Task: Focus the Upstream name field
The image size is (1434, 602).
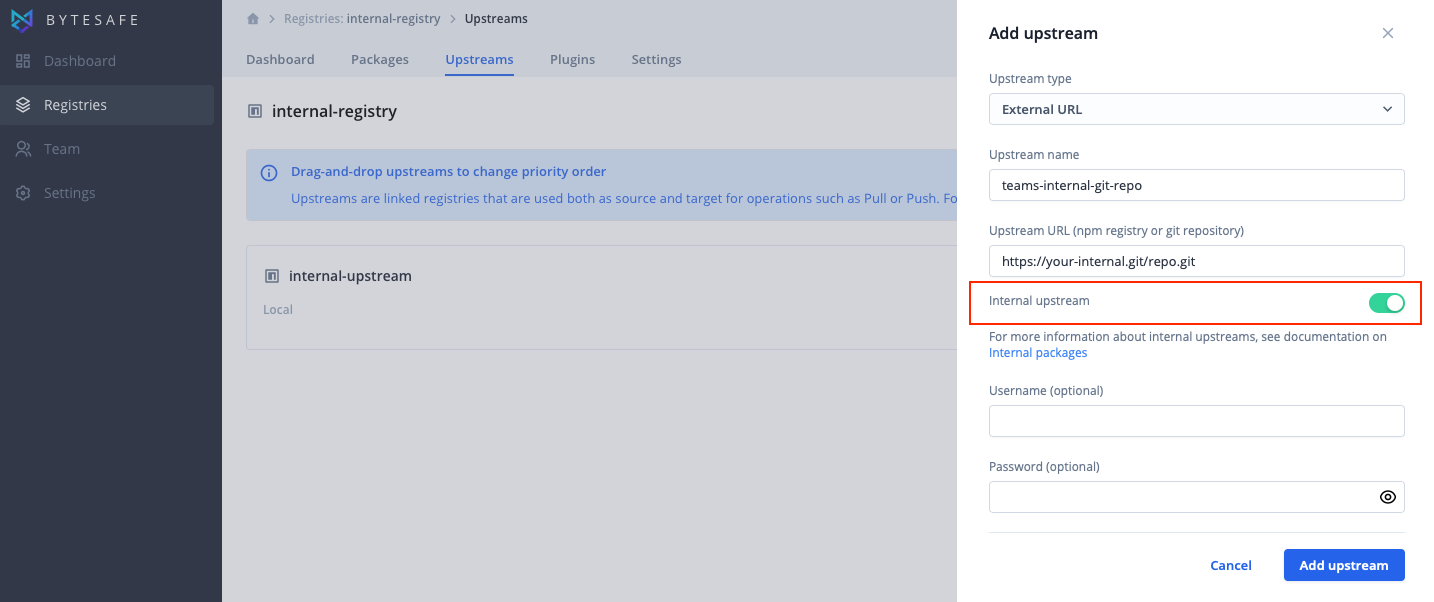Action: 1196,185
